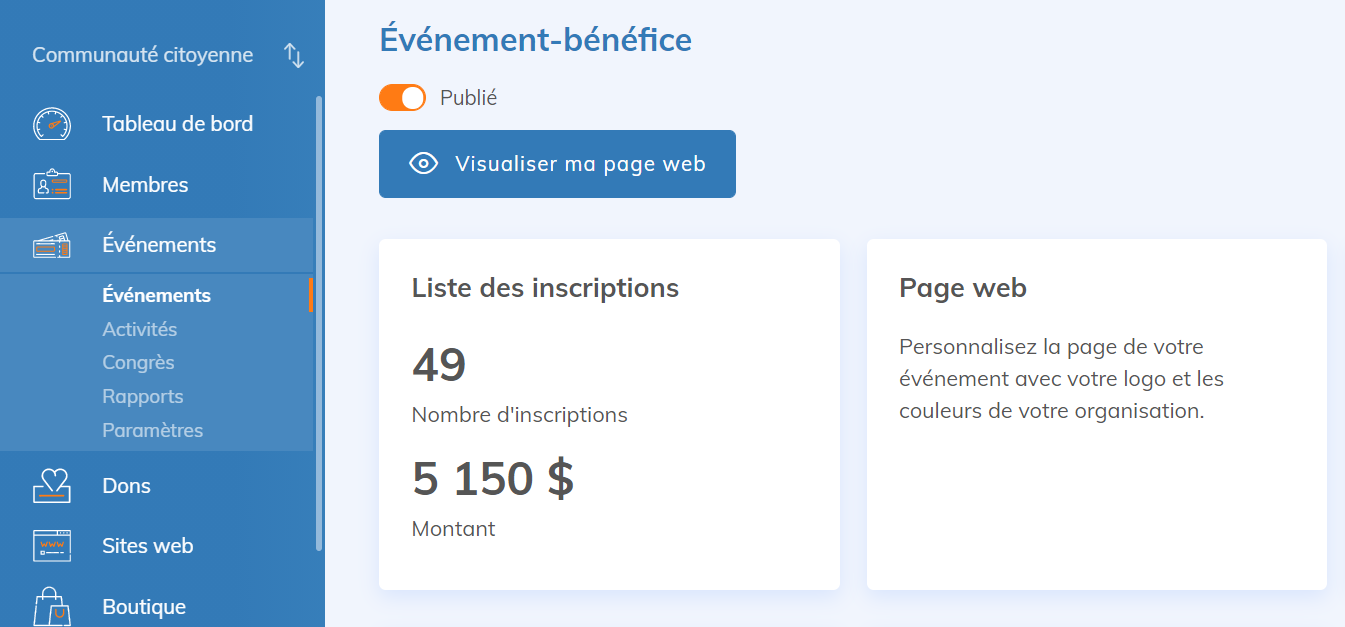
Task: Go to Rapports under Événements
Action: click(142, 396)
